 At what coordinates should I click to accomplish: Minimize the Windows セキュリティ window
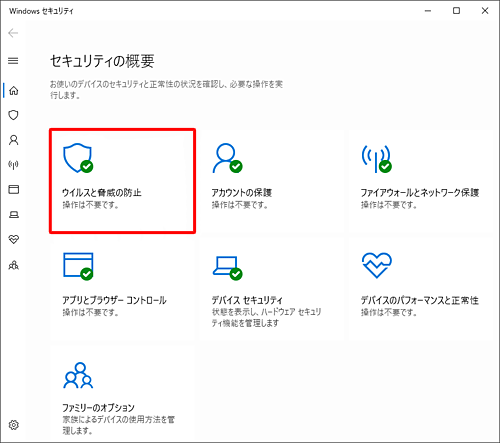tap(428, 11)
